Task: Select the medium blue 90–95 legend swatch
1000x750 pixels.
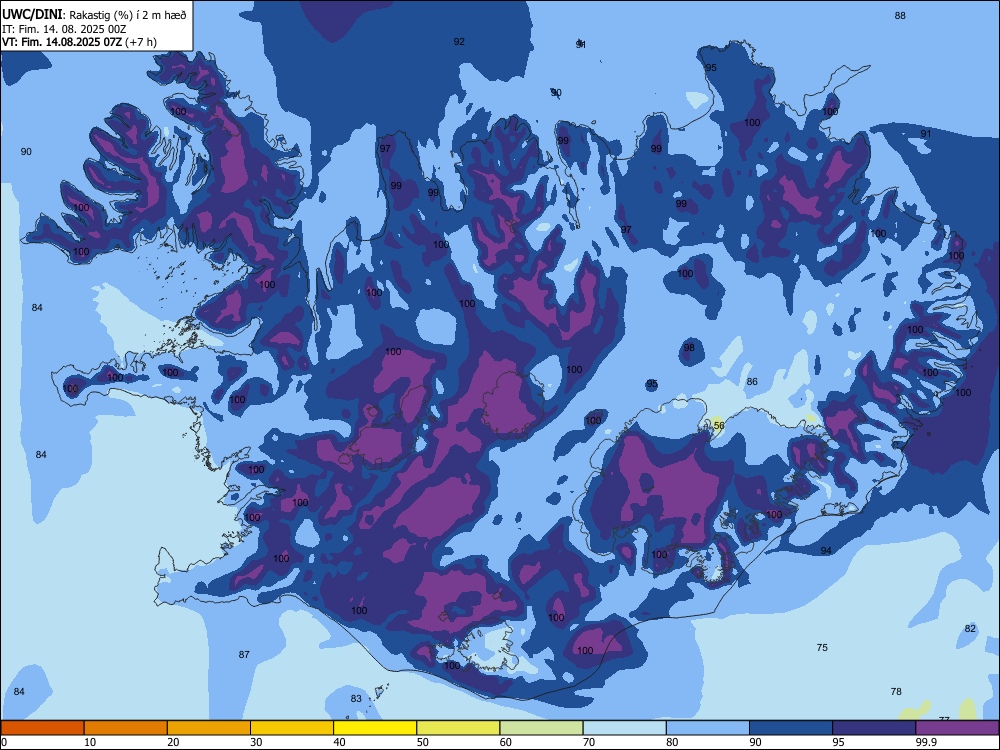Action: pyautogui.click(x=791, y=728)
